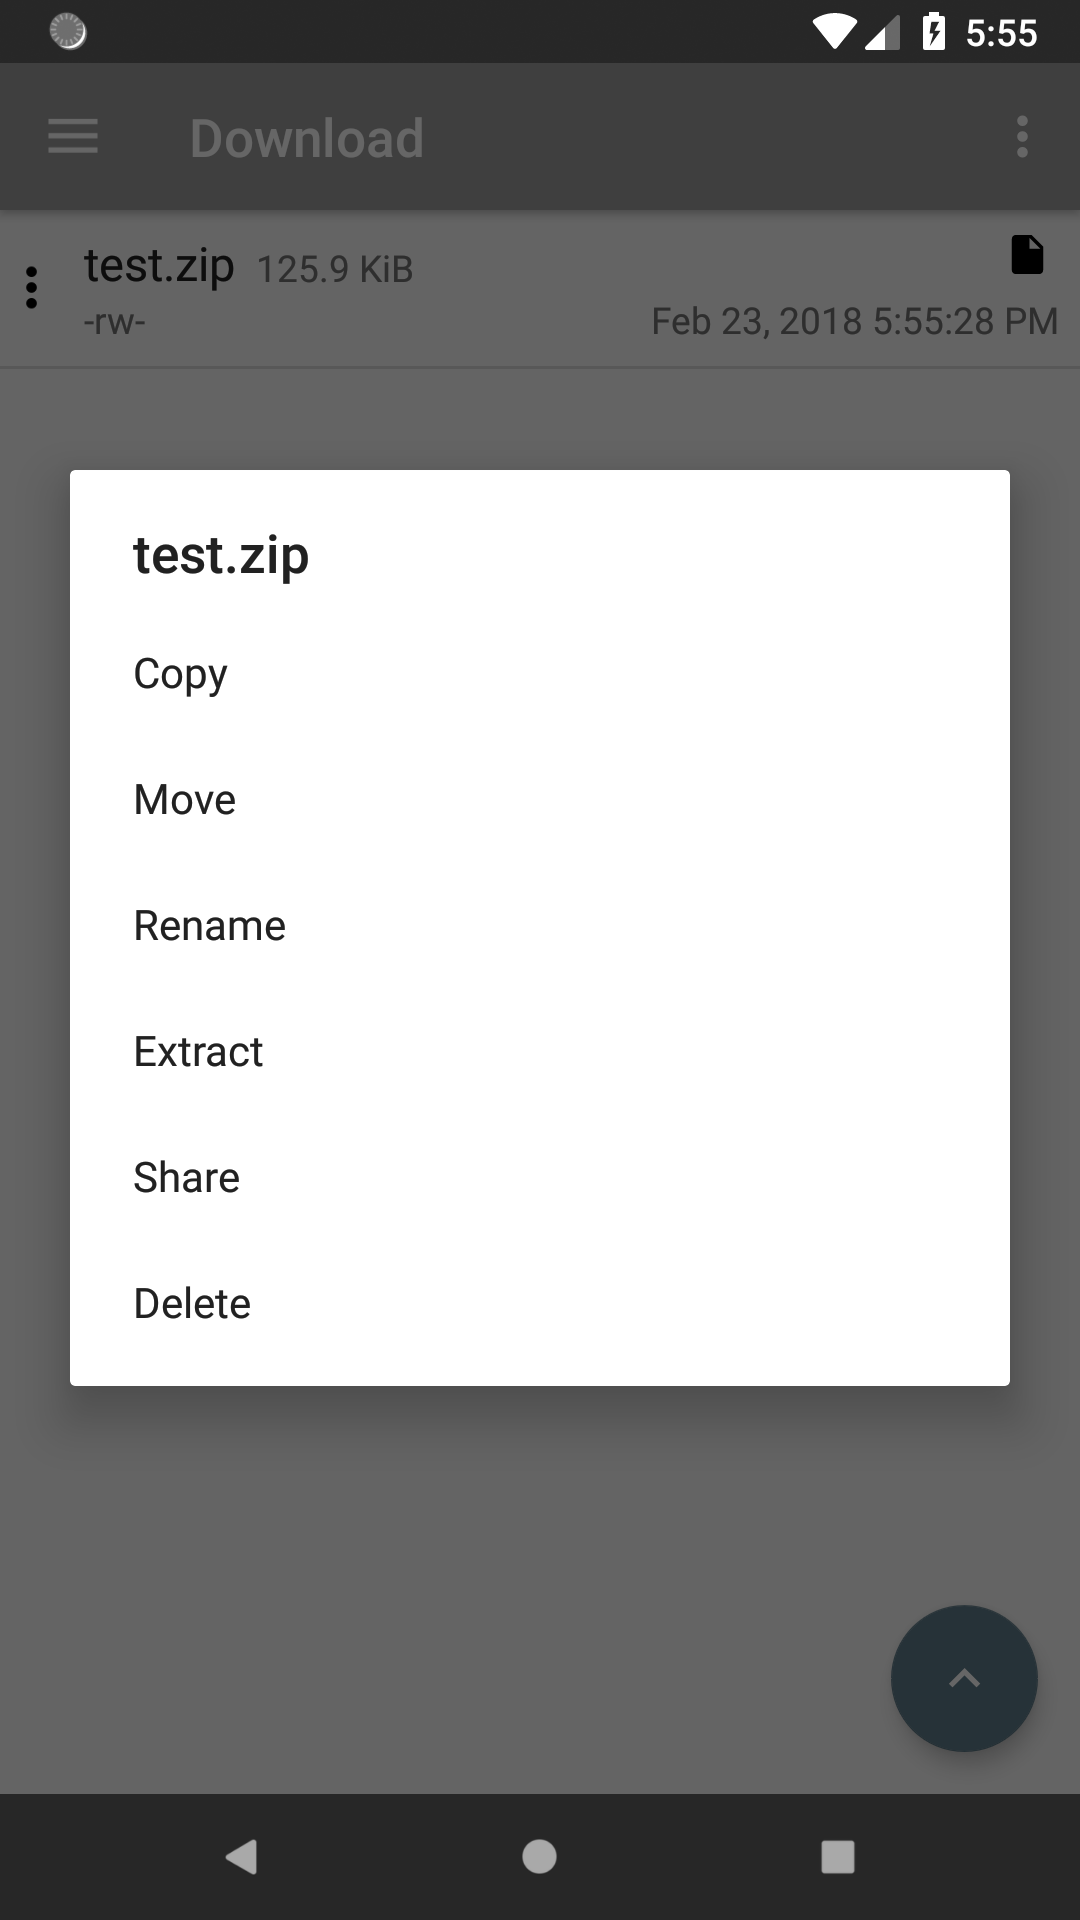Tap the Wi-Fi status icon

pyautogui.click(x=833, y=32)
